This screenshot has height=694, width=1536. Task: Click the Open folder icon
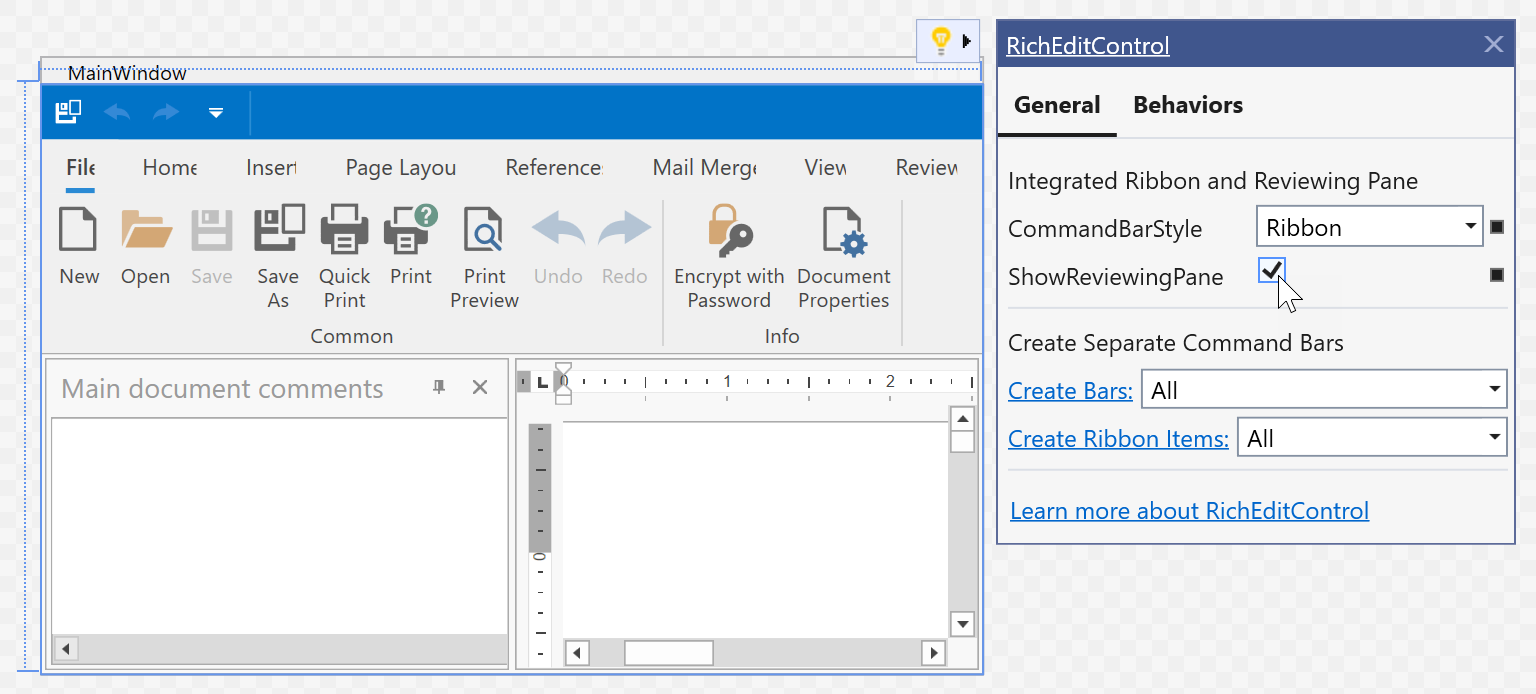point(146,229)
